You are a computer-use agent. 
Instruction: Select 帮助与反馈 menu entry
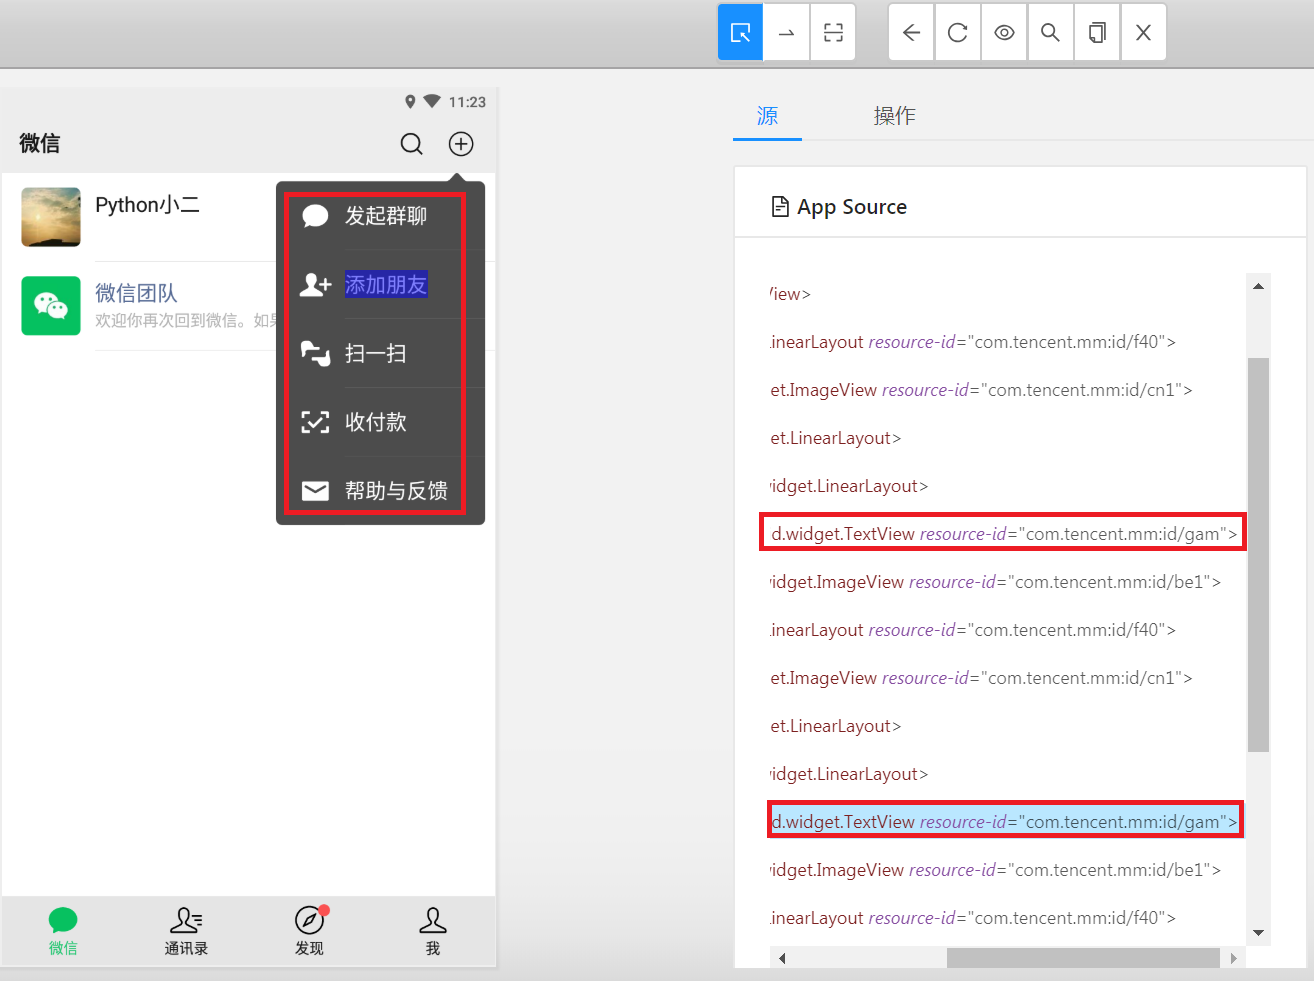point(396,491)
